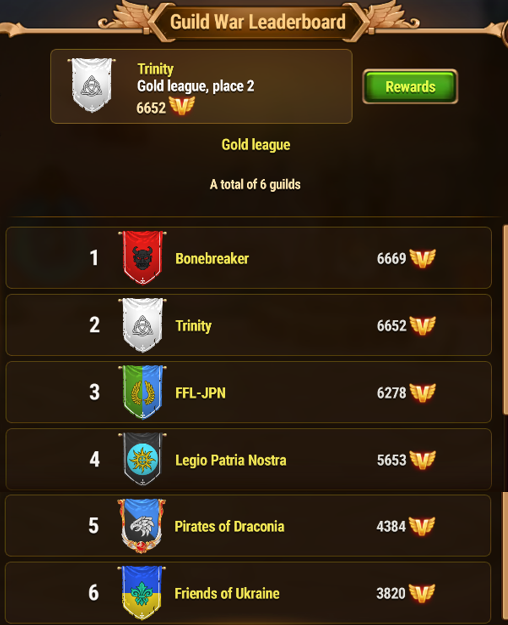Image resolution: width=508 pixels, height=625 pixels.
Task: Select Legio Patria Nostra guild name
Action: point(230,460)
